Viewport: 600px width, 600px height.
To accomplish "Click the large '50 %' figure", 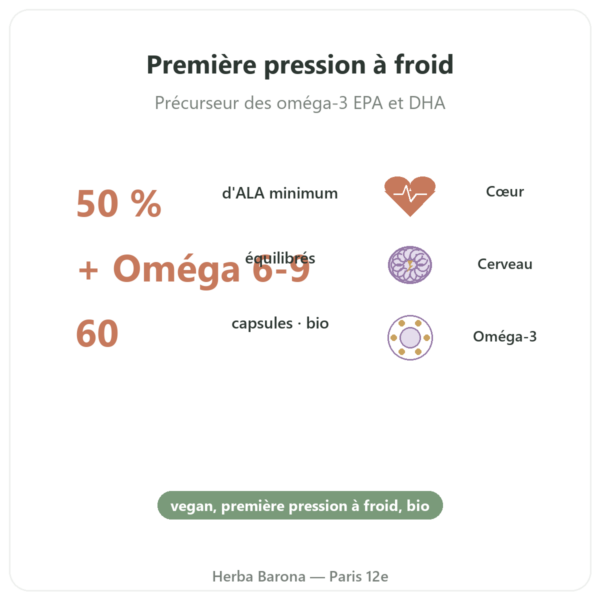I will (119, 204).
